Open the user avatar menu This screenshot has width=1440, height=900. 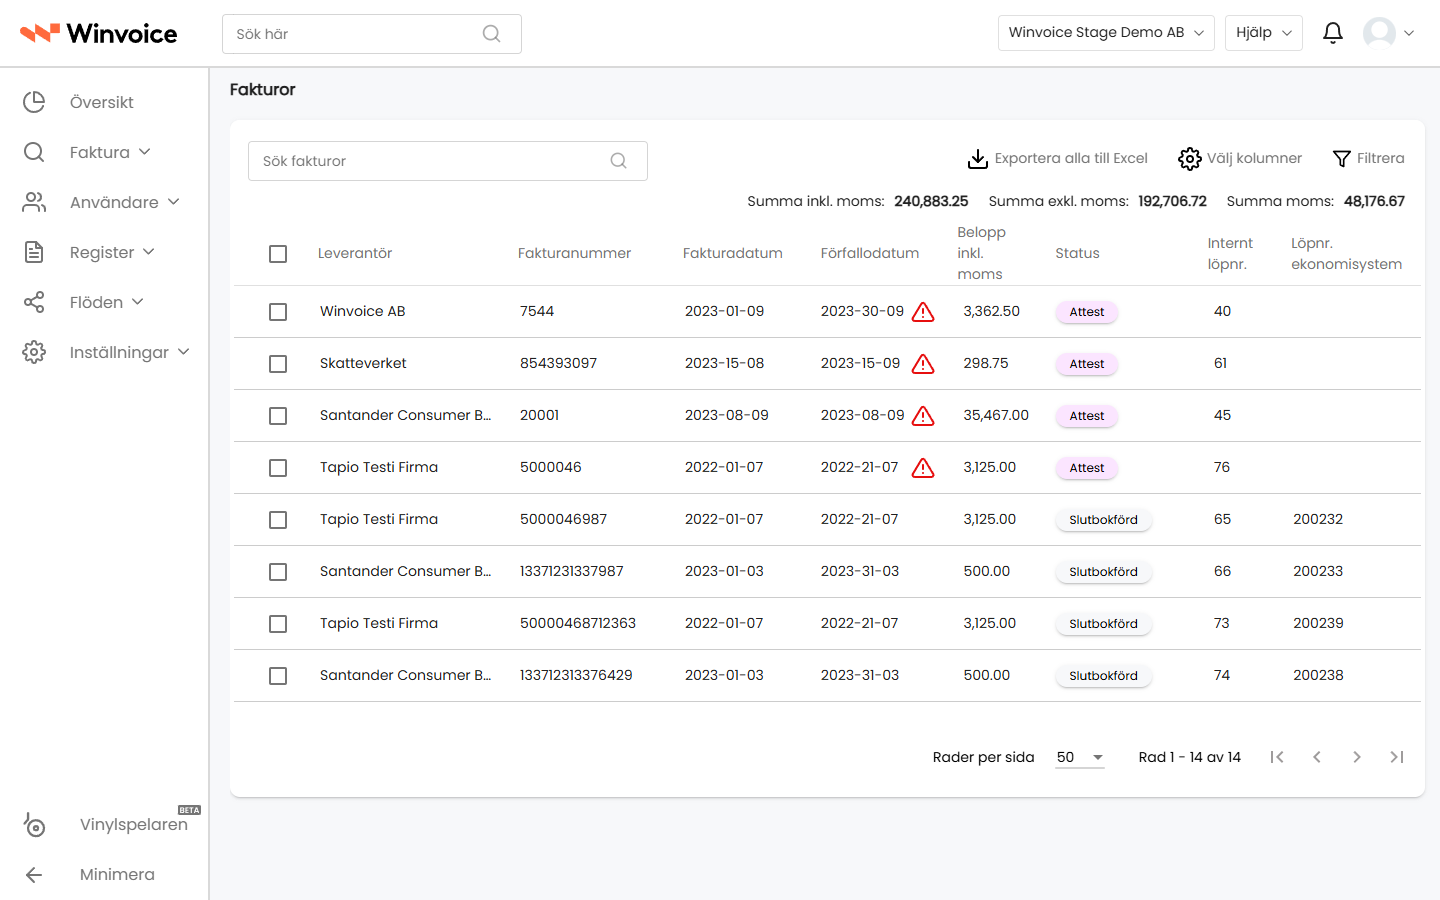tap(1389, 33)
